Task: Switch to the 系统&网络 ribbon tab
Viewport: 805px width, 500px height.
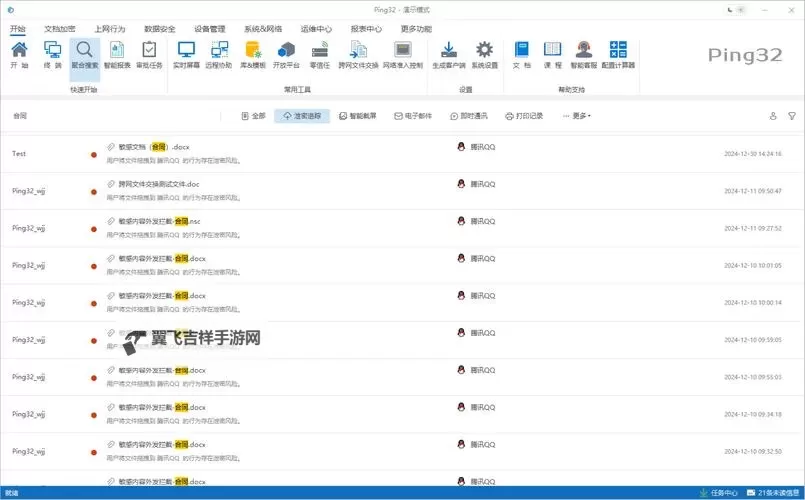Action: pyautogui.click(x=263, y=29)
